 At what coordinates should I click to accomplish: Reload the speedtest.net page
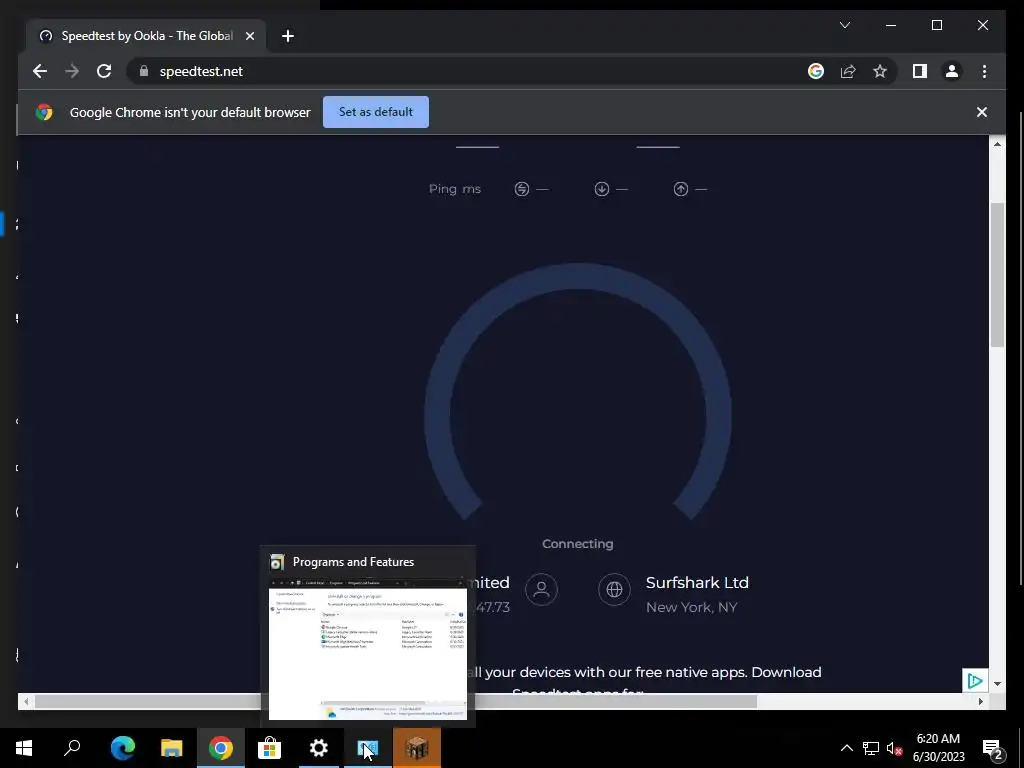104,71
